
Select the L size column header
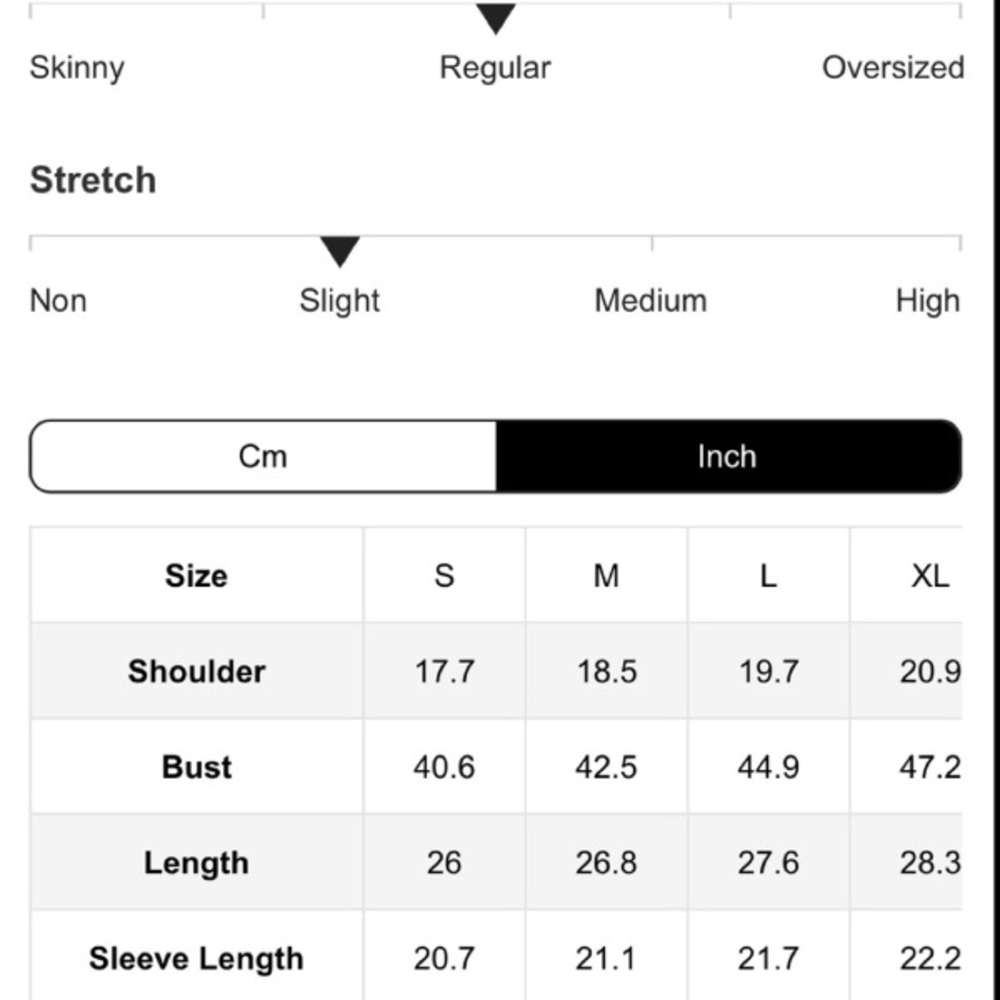coord(768,575)
